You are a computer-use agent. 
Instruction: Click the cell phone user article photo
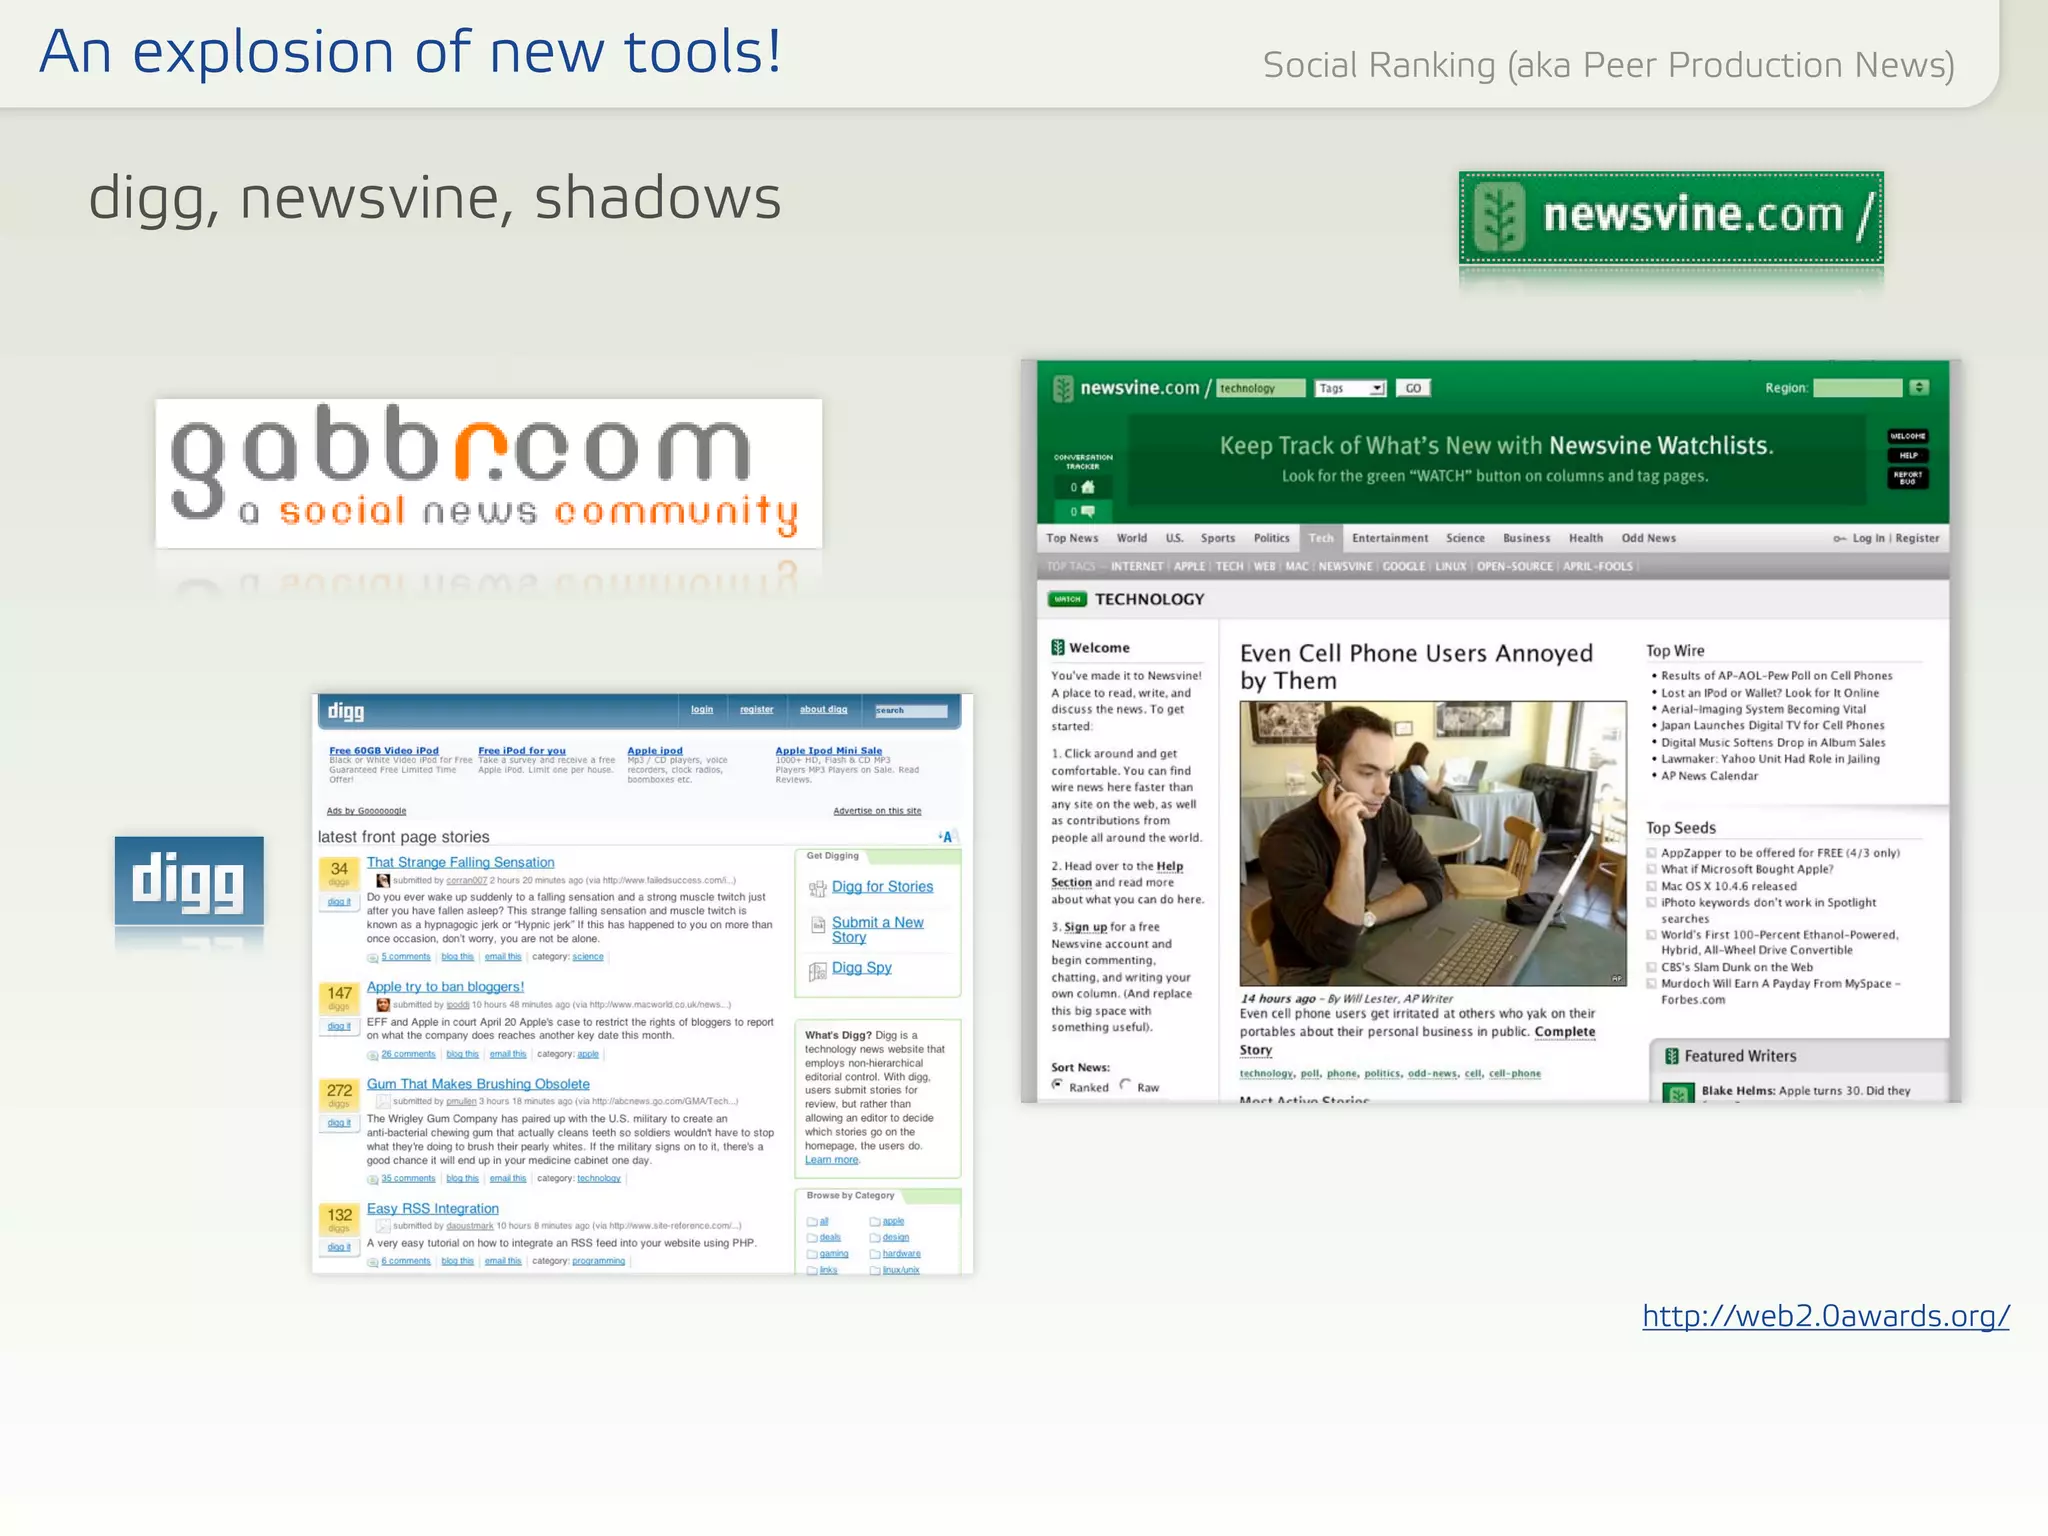click(x=1433, y=844)
